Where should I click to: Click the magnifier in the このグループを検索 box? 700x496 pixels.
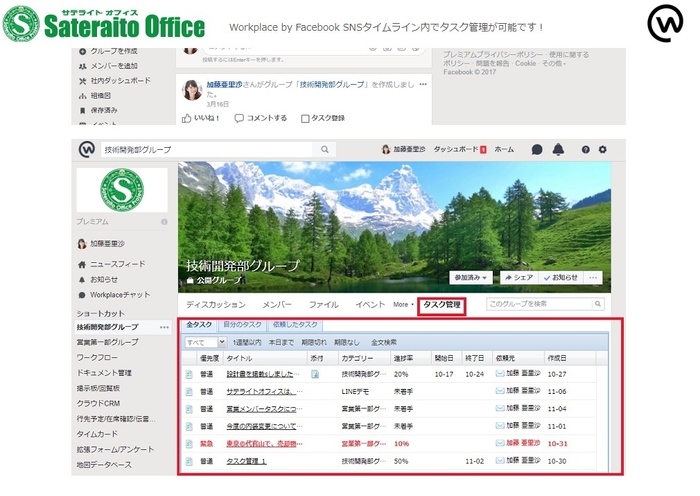[597, 304]
